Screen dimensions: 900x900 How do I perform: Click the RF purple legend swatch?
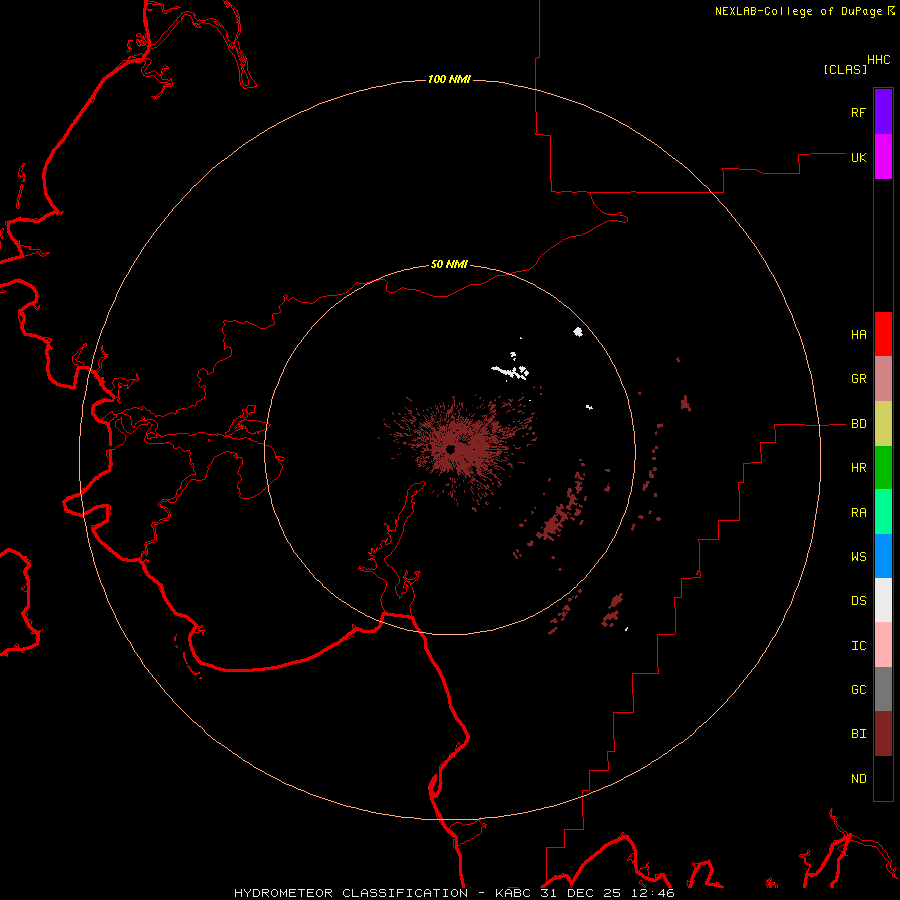(x=883, y=112)
